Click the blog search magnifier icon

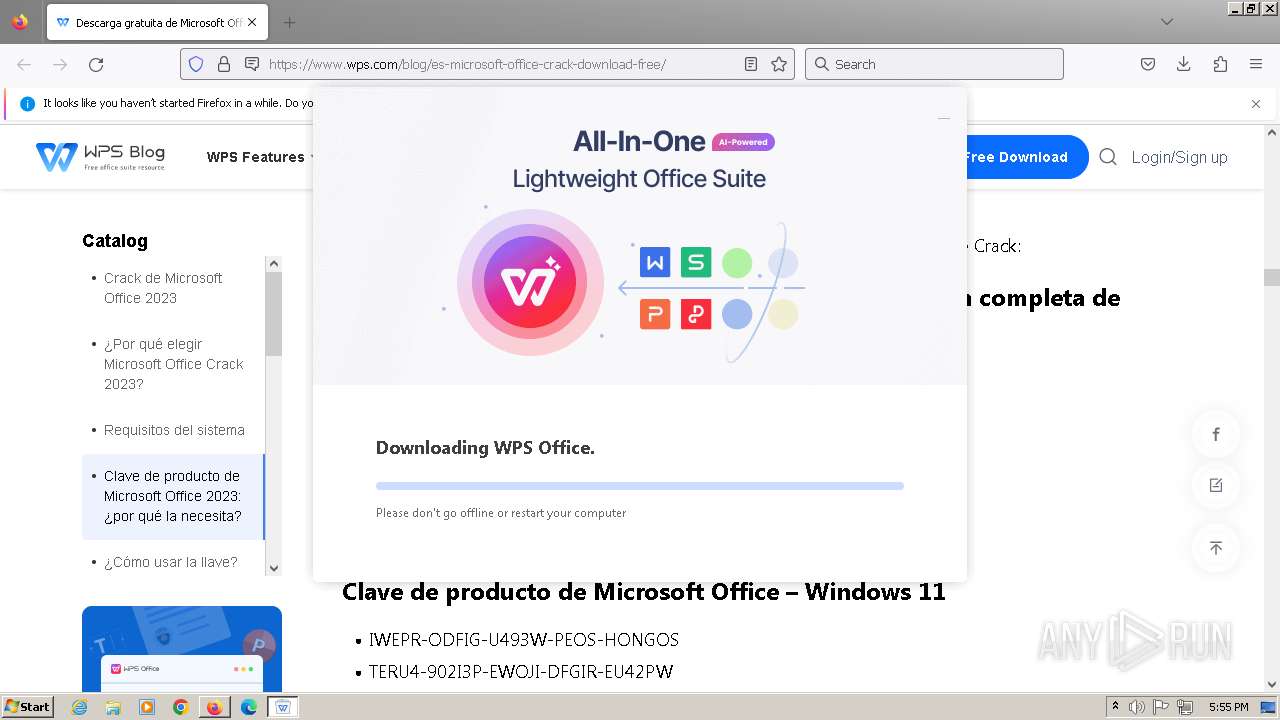1108,157
